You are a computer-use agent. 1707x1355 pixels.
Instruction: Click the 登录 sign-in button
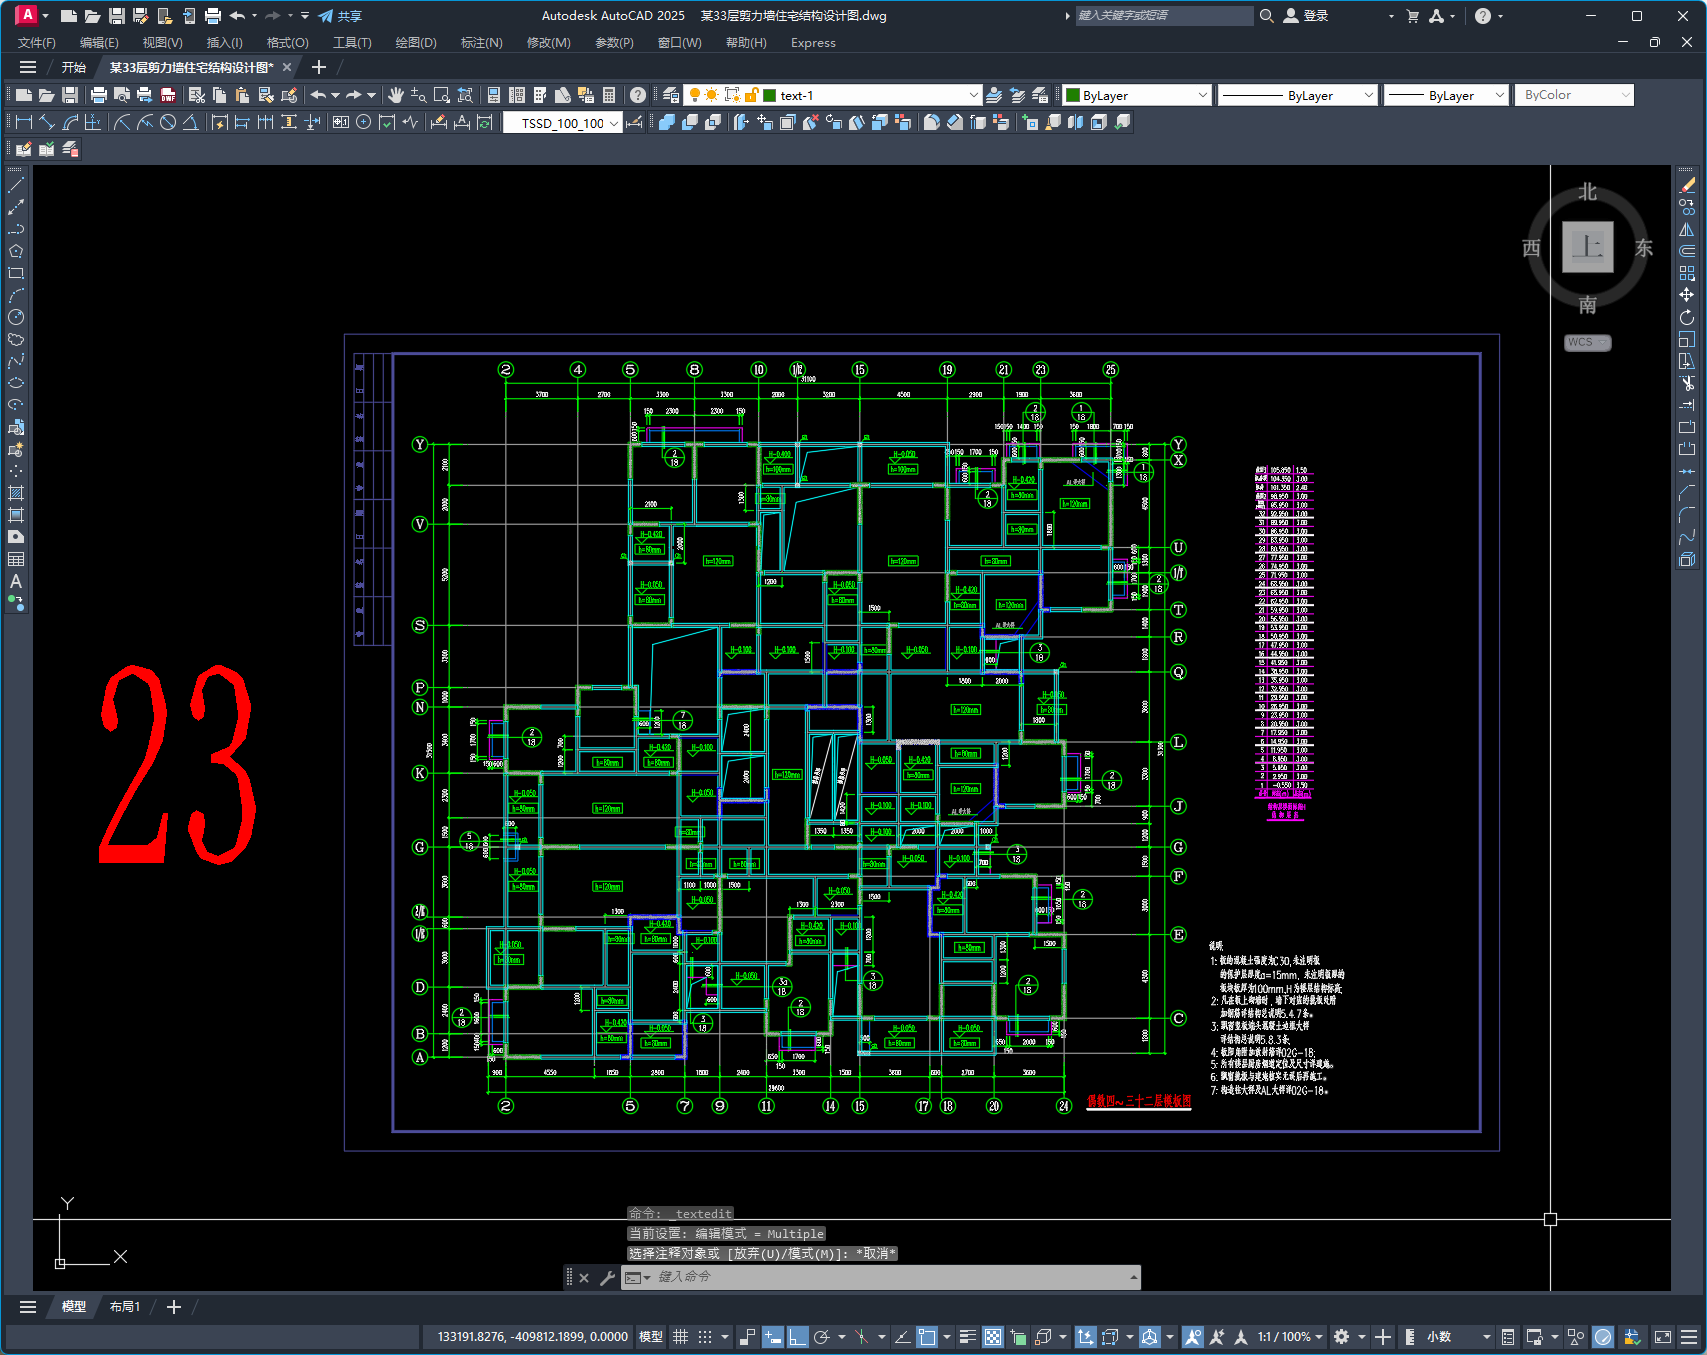coord(1306,16)
